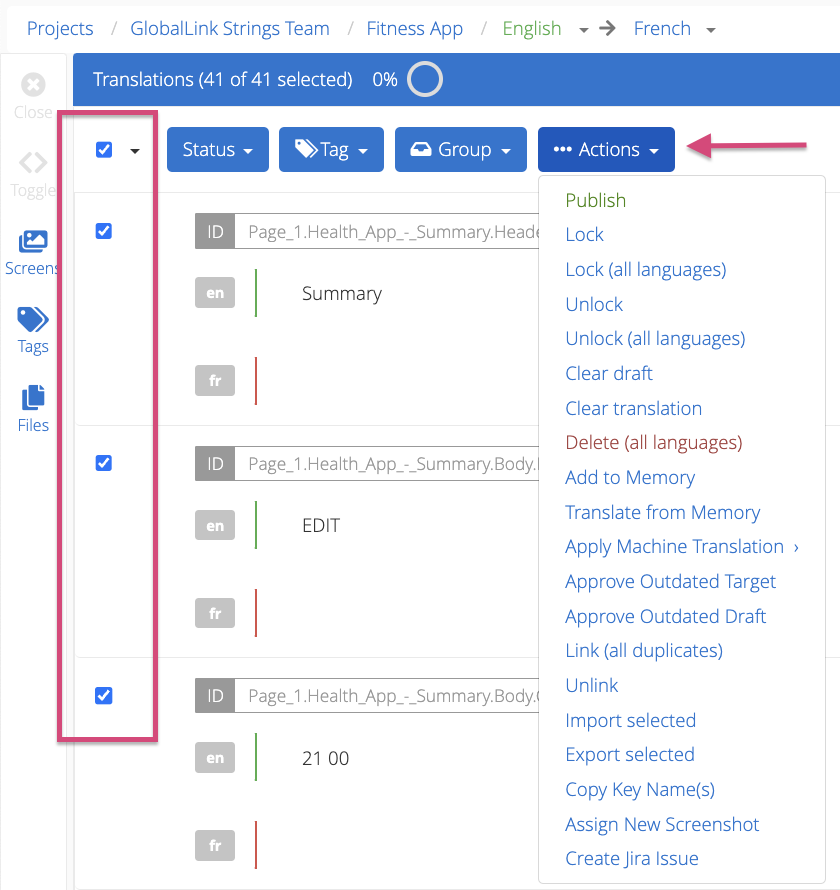Open the Files sidebar icon
Screen dimensions: 840x890
tap(33, 397)
